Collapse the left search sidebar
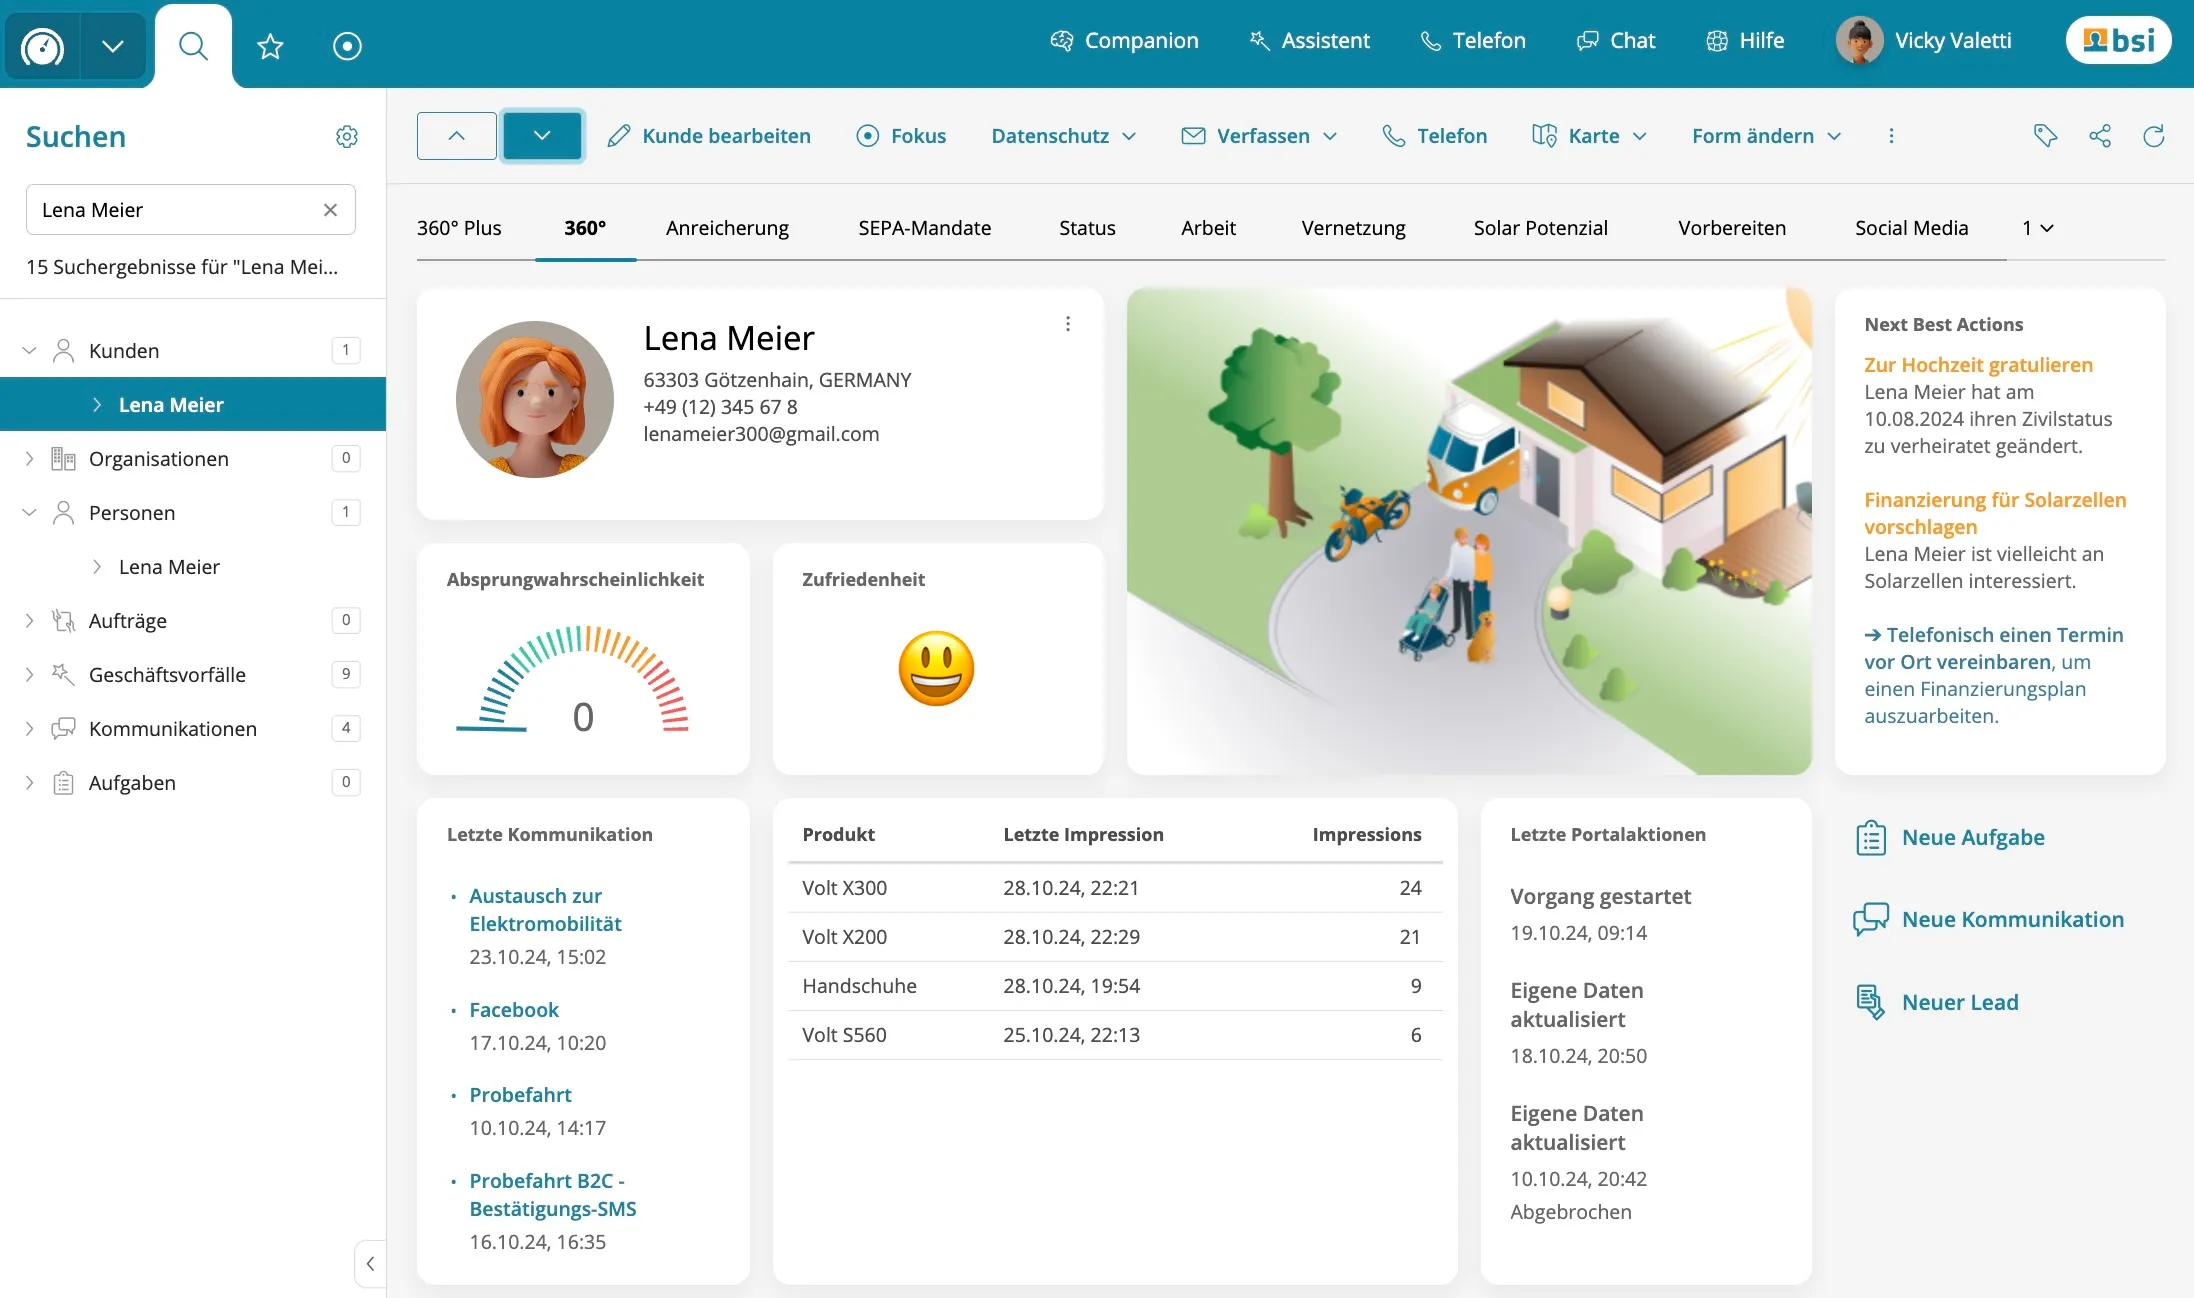 370,1264
